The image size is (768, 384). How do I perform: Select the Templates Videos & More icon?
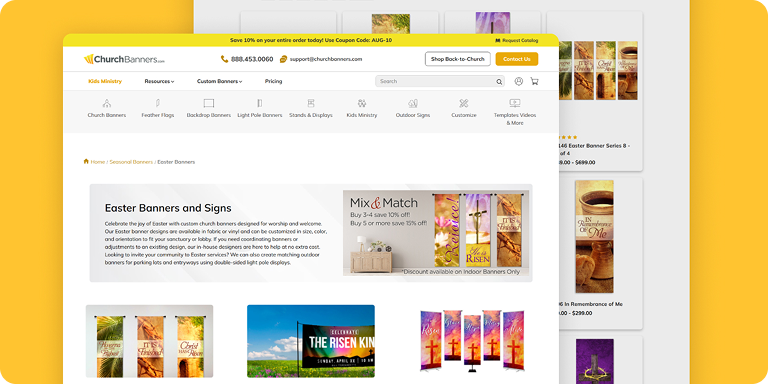[515, 103]
